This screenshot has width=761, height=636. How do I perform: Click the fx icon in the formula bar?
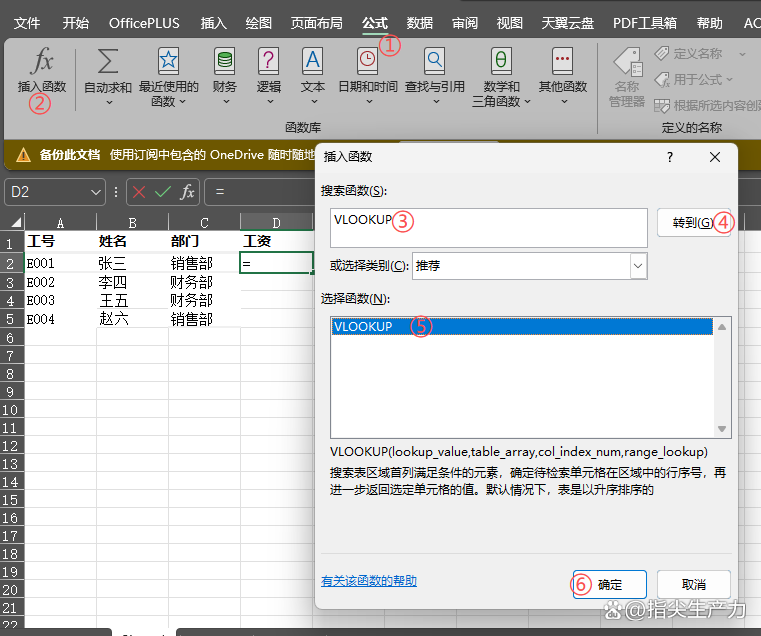coord(187,192)
